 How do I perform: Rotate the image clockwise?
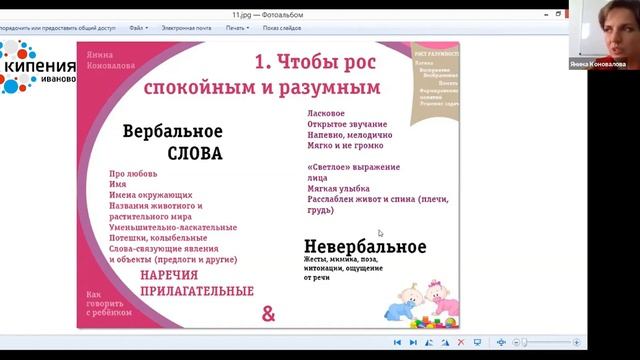(445, 342)
